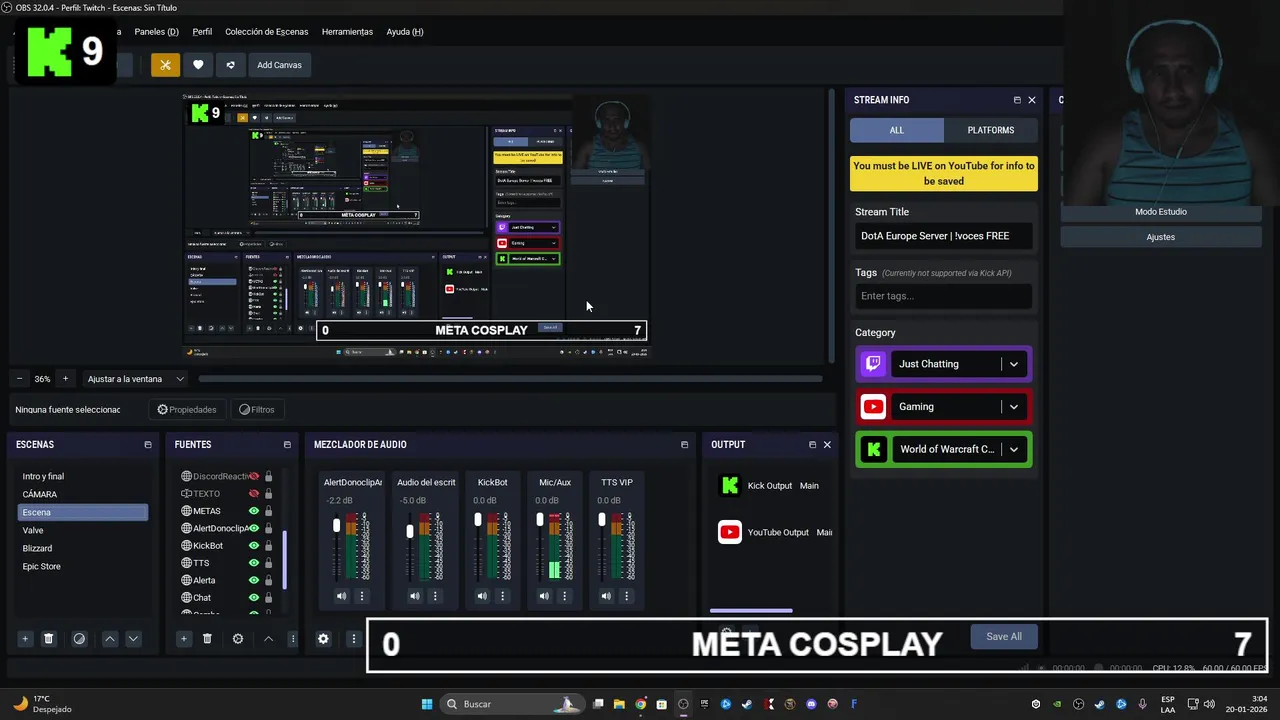Open Ayuda menu
Image resolution: width=1280 pixels, height=720 pixels.
[405, 32]
